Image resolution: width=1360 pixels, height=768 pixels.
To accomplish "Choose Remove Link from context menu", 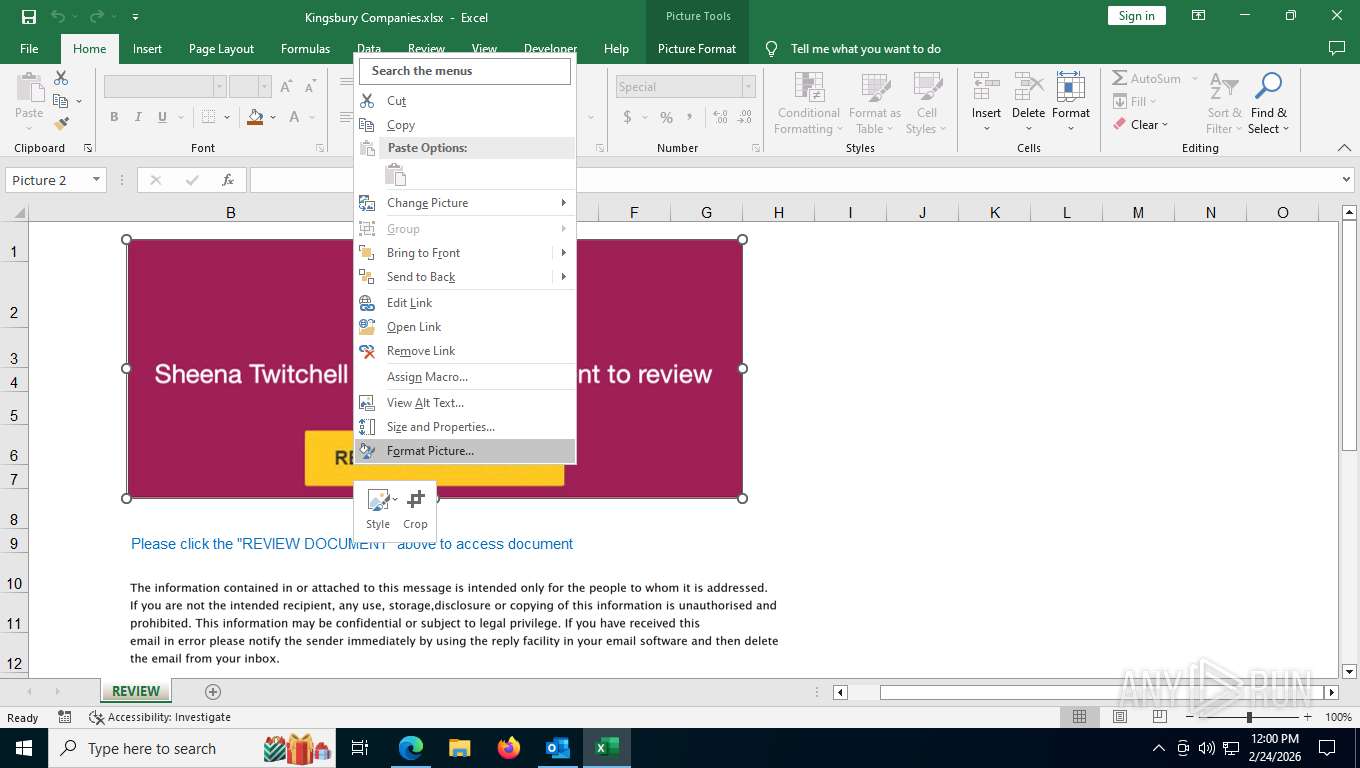I will coord(465,351).
